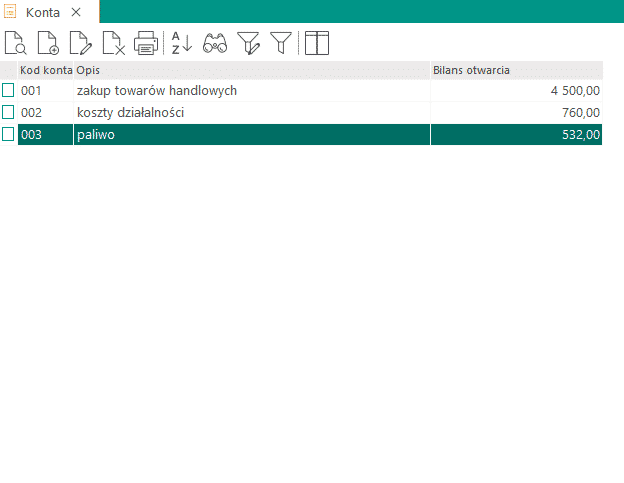
Task: Open the preview document icon with magnifier
Action: (x=16, y=43)
